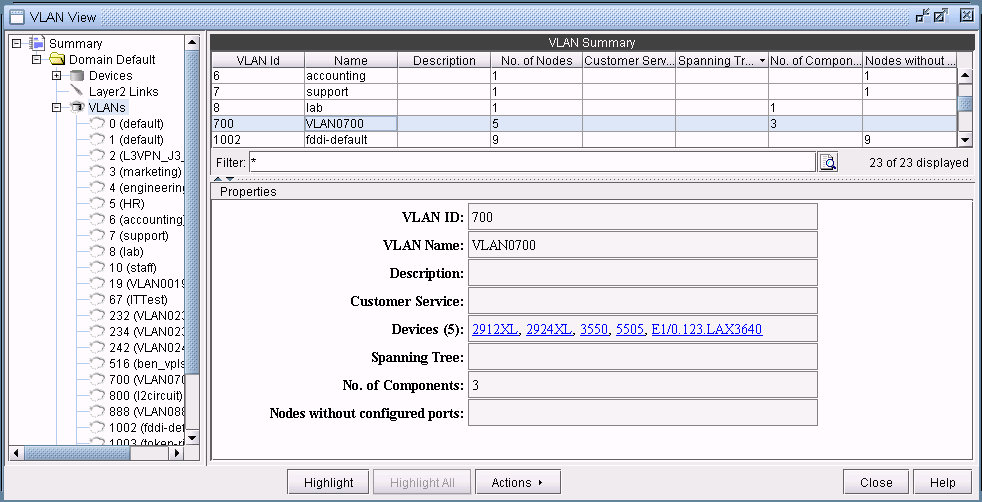Click the Summary root node icon

[38, 44]
